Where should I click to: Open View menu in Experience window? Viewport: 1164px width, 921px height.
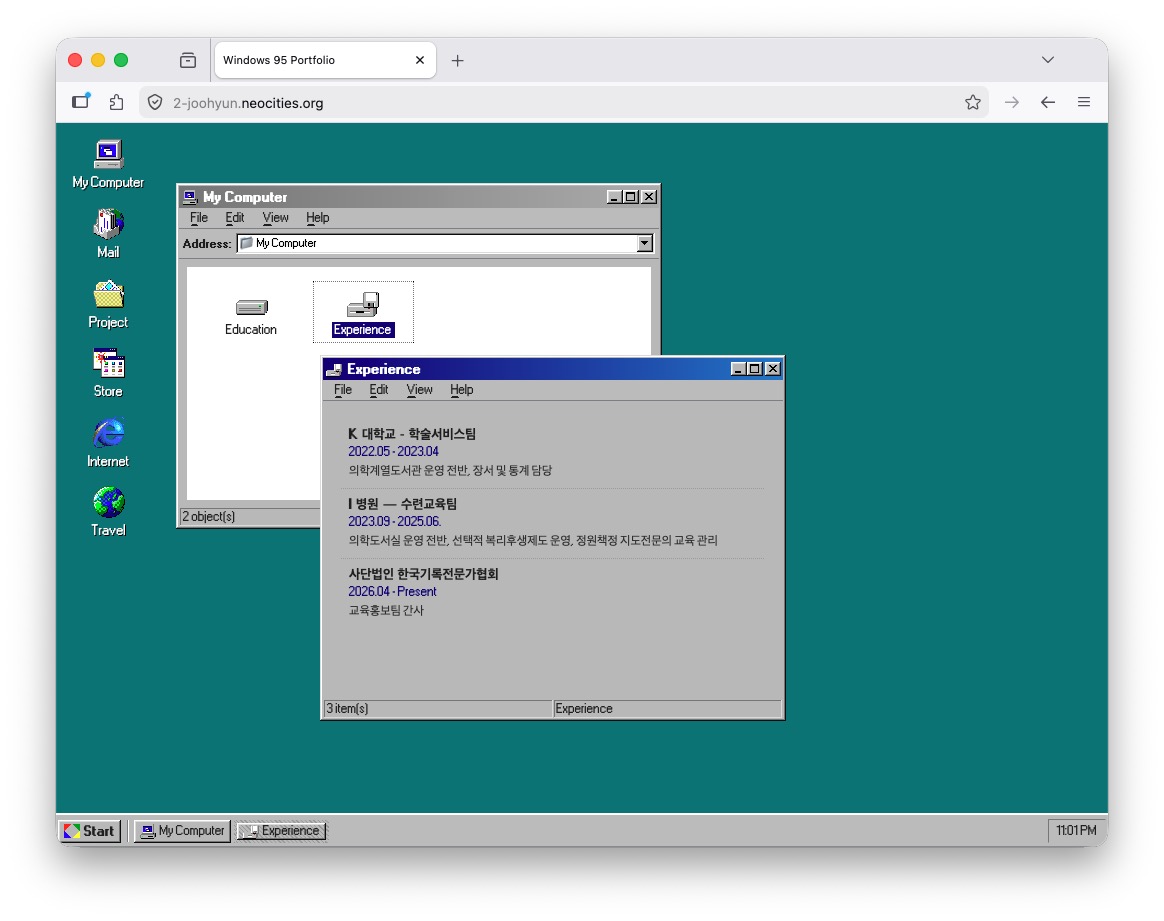(x=419, y=390)
